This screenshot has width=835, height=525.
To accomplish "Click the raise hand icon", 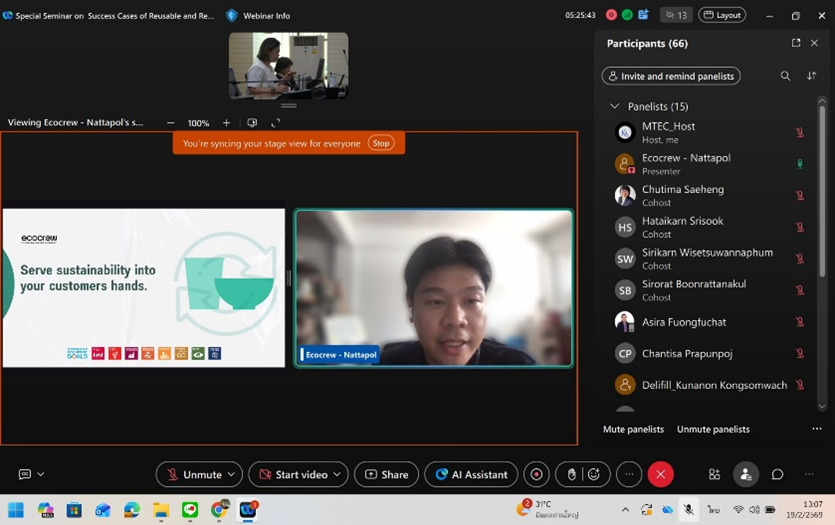I will click(572, 474).
